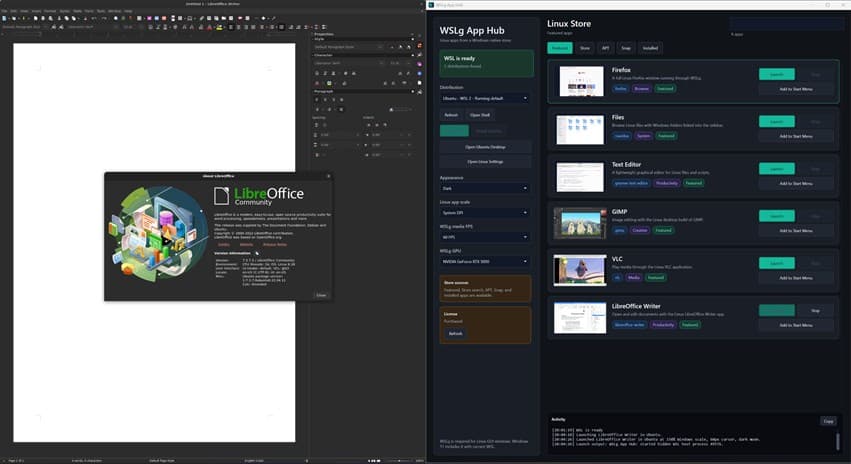The width and height of the screenshot is (851, 464).
Task: Open the Format menu in LibreOffice Writer
Action: point(50,11)
